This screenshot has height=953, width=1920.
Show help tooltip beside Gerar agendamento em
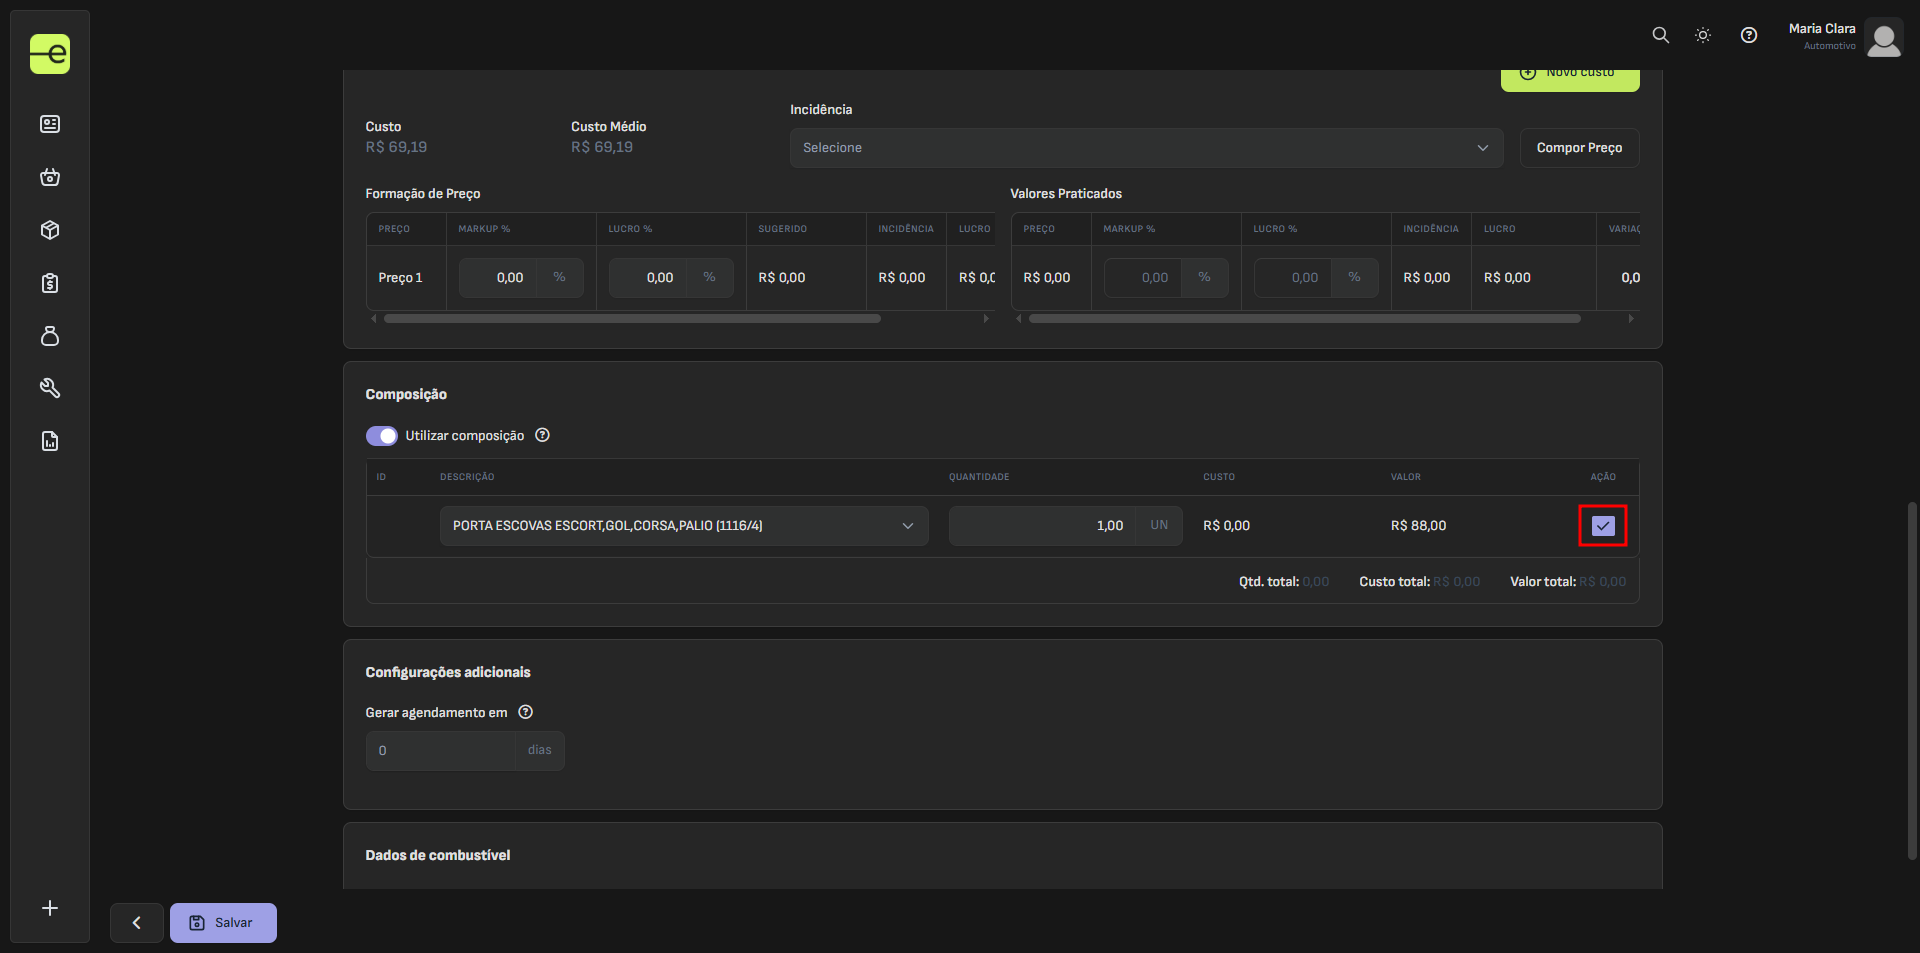coord(526,712)
